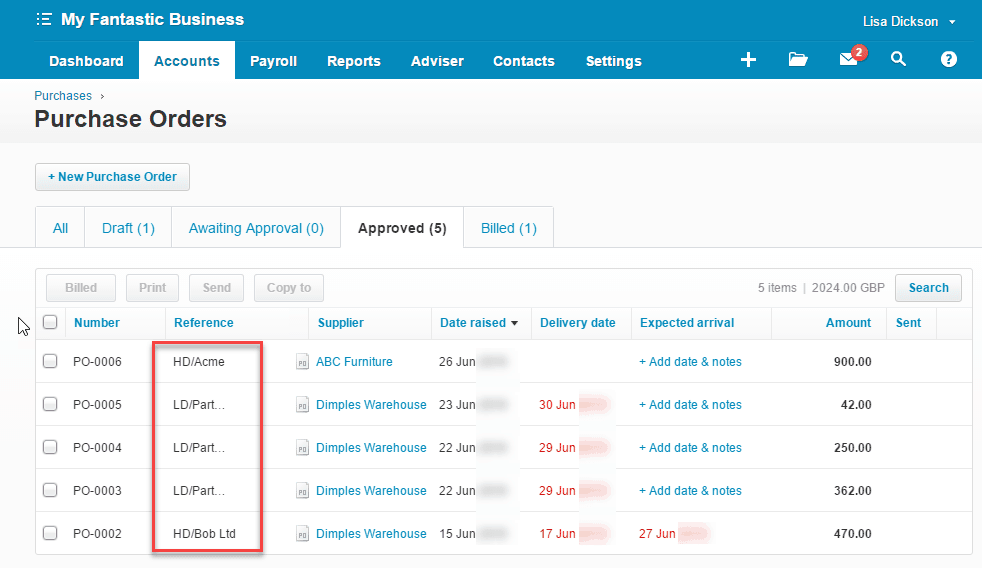Open the Reports menu
Image resolution: width=982 pixels, height=568 pixels.
354,61
